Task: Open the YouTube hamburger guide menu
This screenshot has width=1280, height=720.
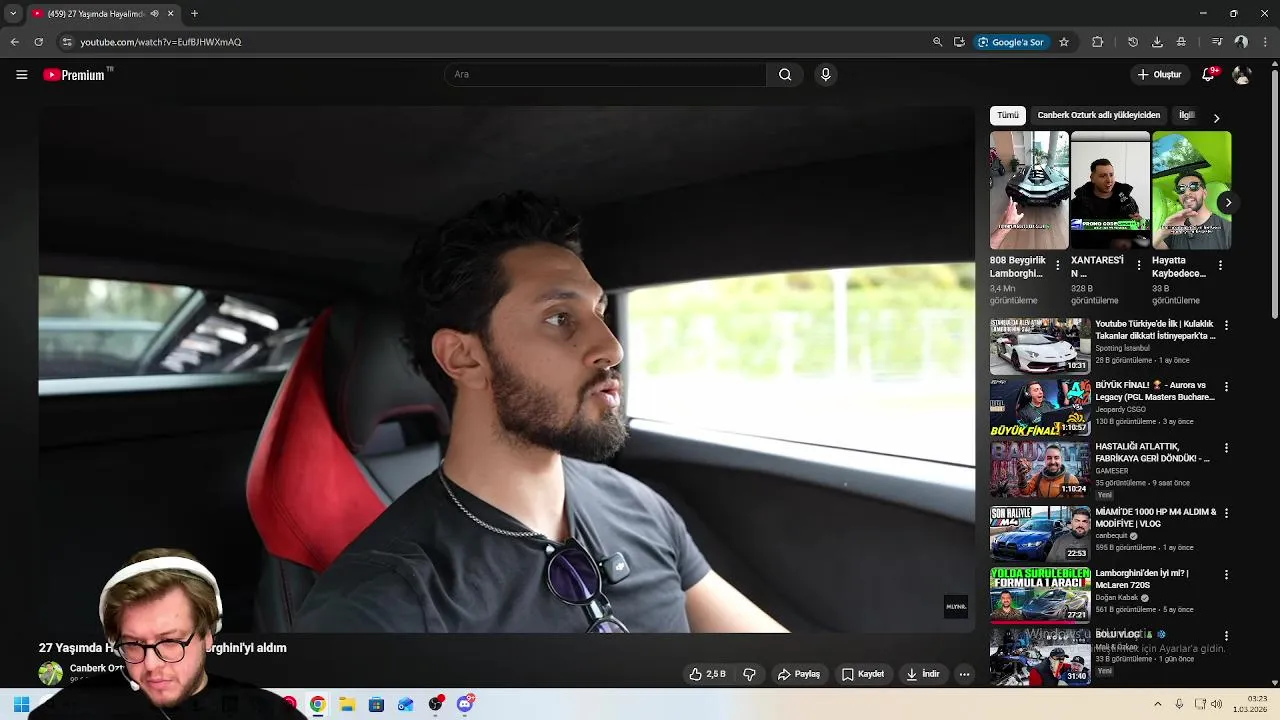Action: click(21, 75)
